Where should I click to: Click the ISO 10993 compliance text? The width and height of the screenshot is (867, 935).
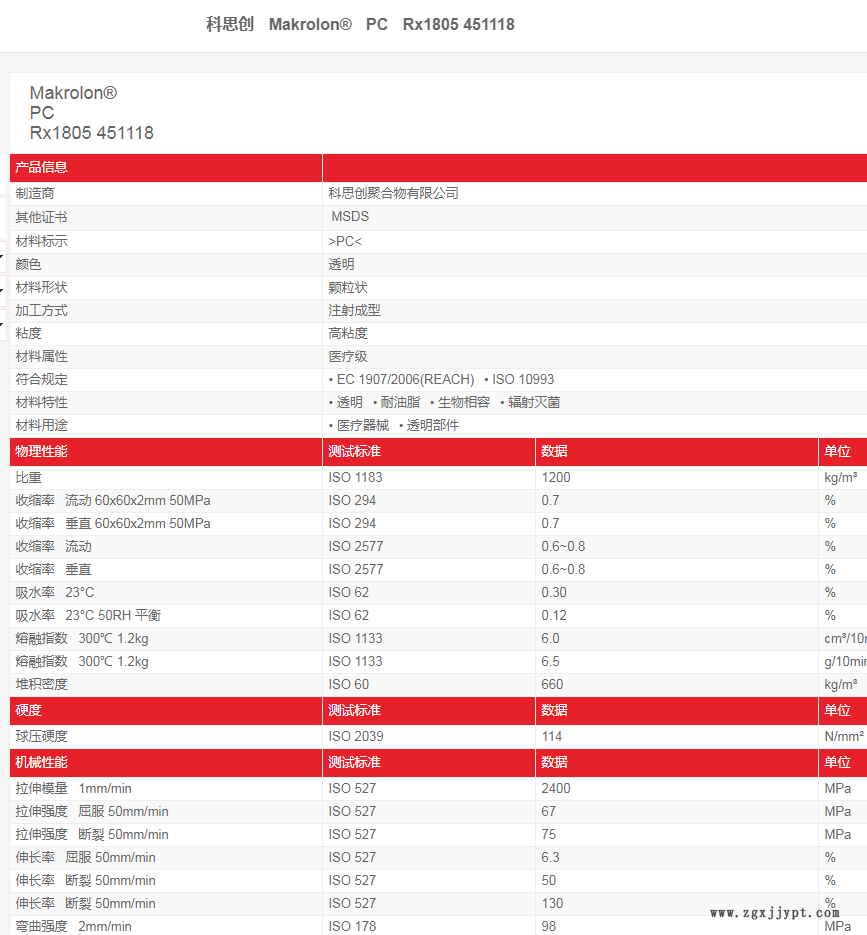(522, 379)
